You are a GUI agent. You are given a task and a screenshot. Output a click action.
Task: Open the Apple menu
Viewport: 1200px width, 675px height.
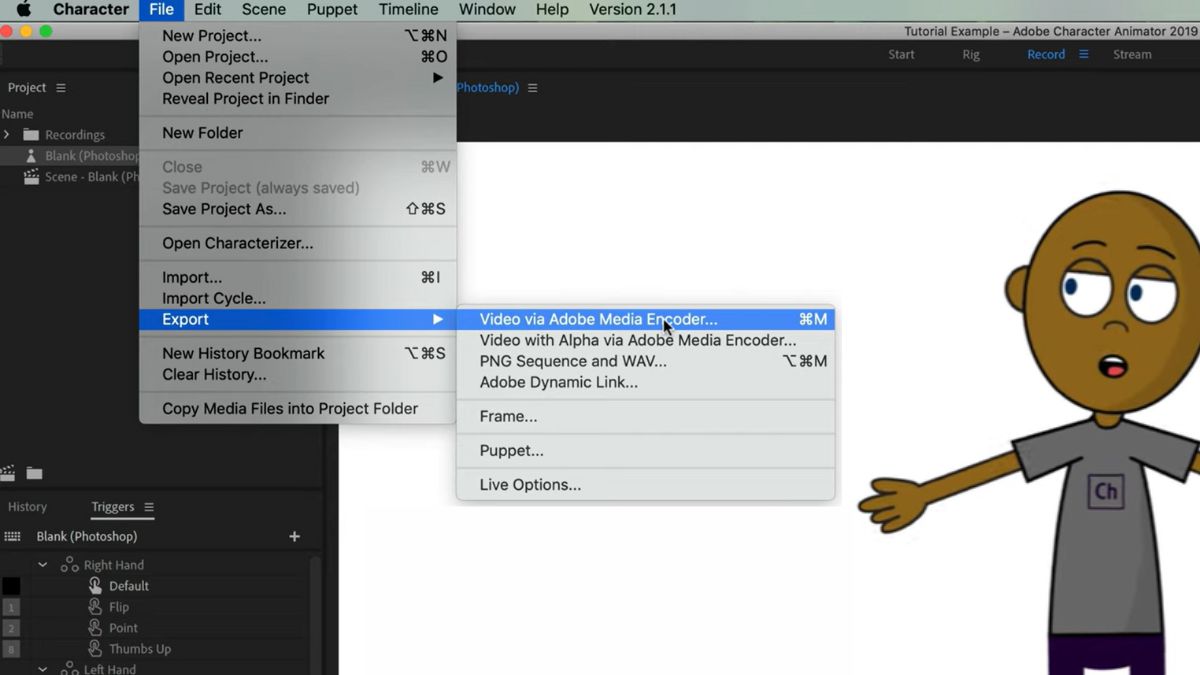pos(22,10)
